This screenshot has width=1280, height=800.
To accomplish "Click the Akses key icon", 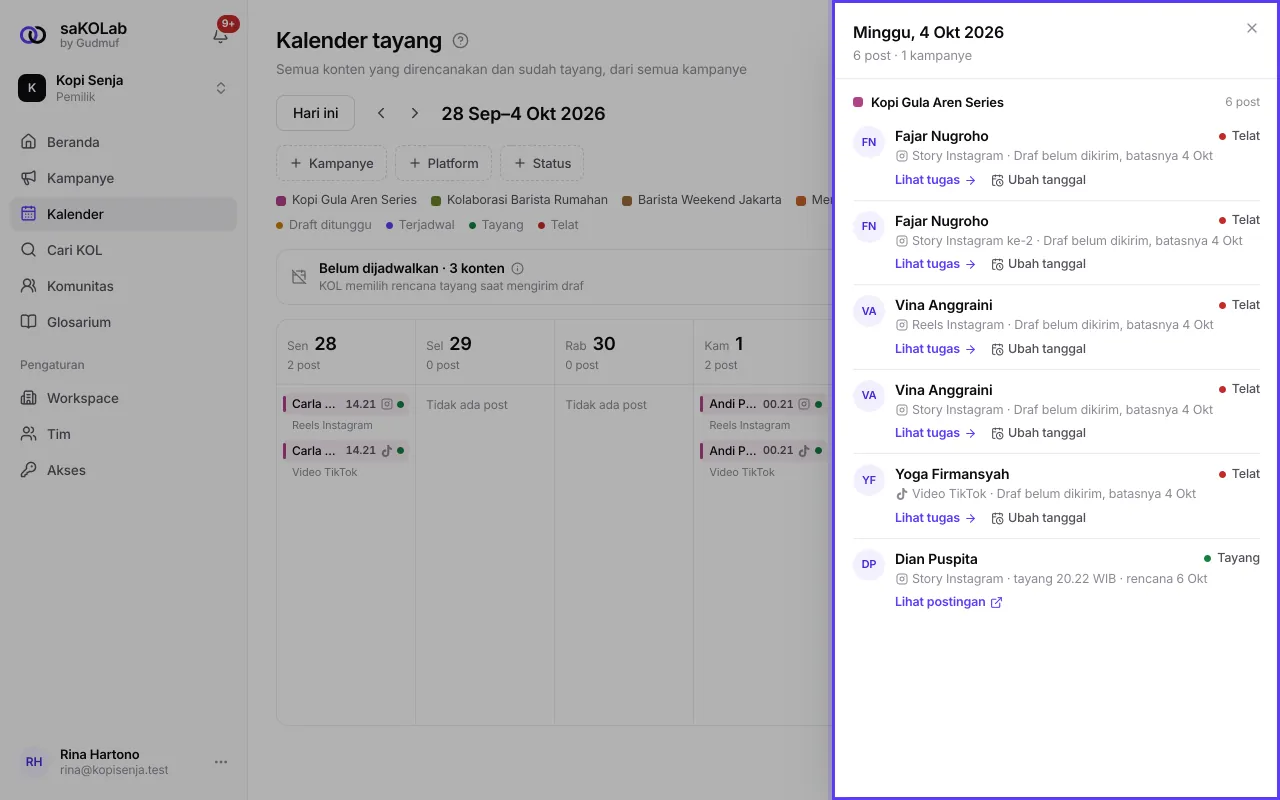I will 28,470.
